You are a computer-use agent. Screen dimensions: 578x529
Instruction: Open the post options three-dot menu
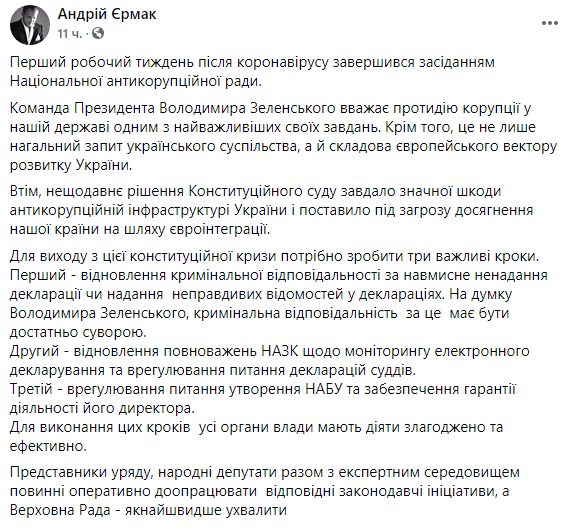pyautogui.click(x=550, y=24)
